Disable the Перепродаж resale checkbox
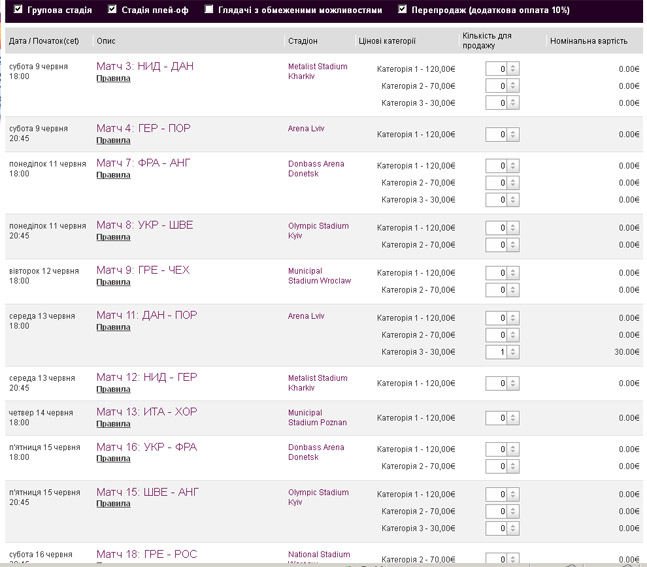 click(x=402, y=10)
